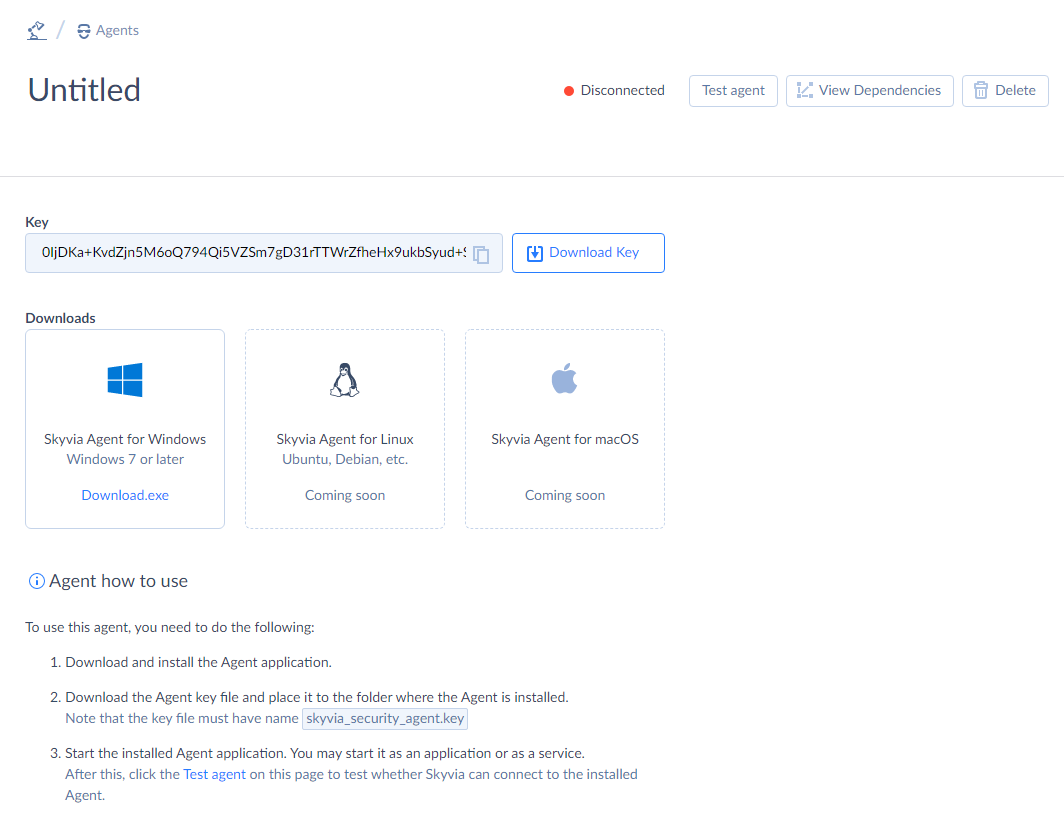Follow the Test agent link in step 3
Image resolution: width=1064 pixels, height=818 pixels.
[214, 775]
